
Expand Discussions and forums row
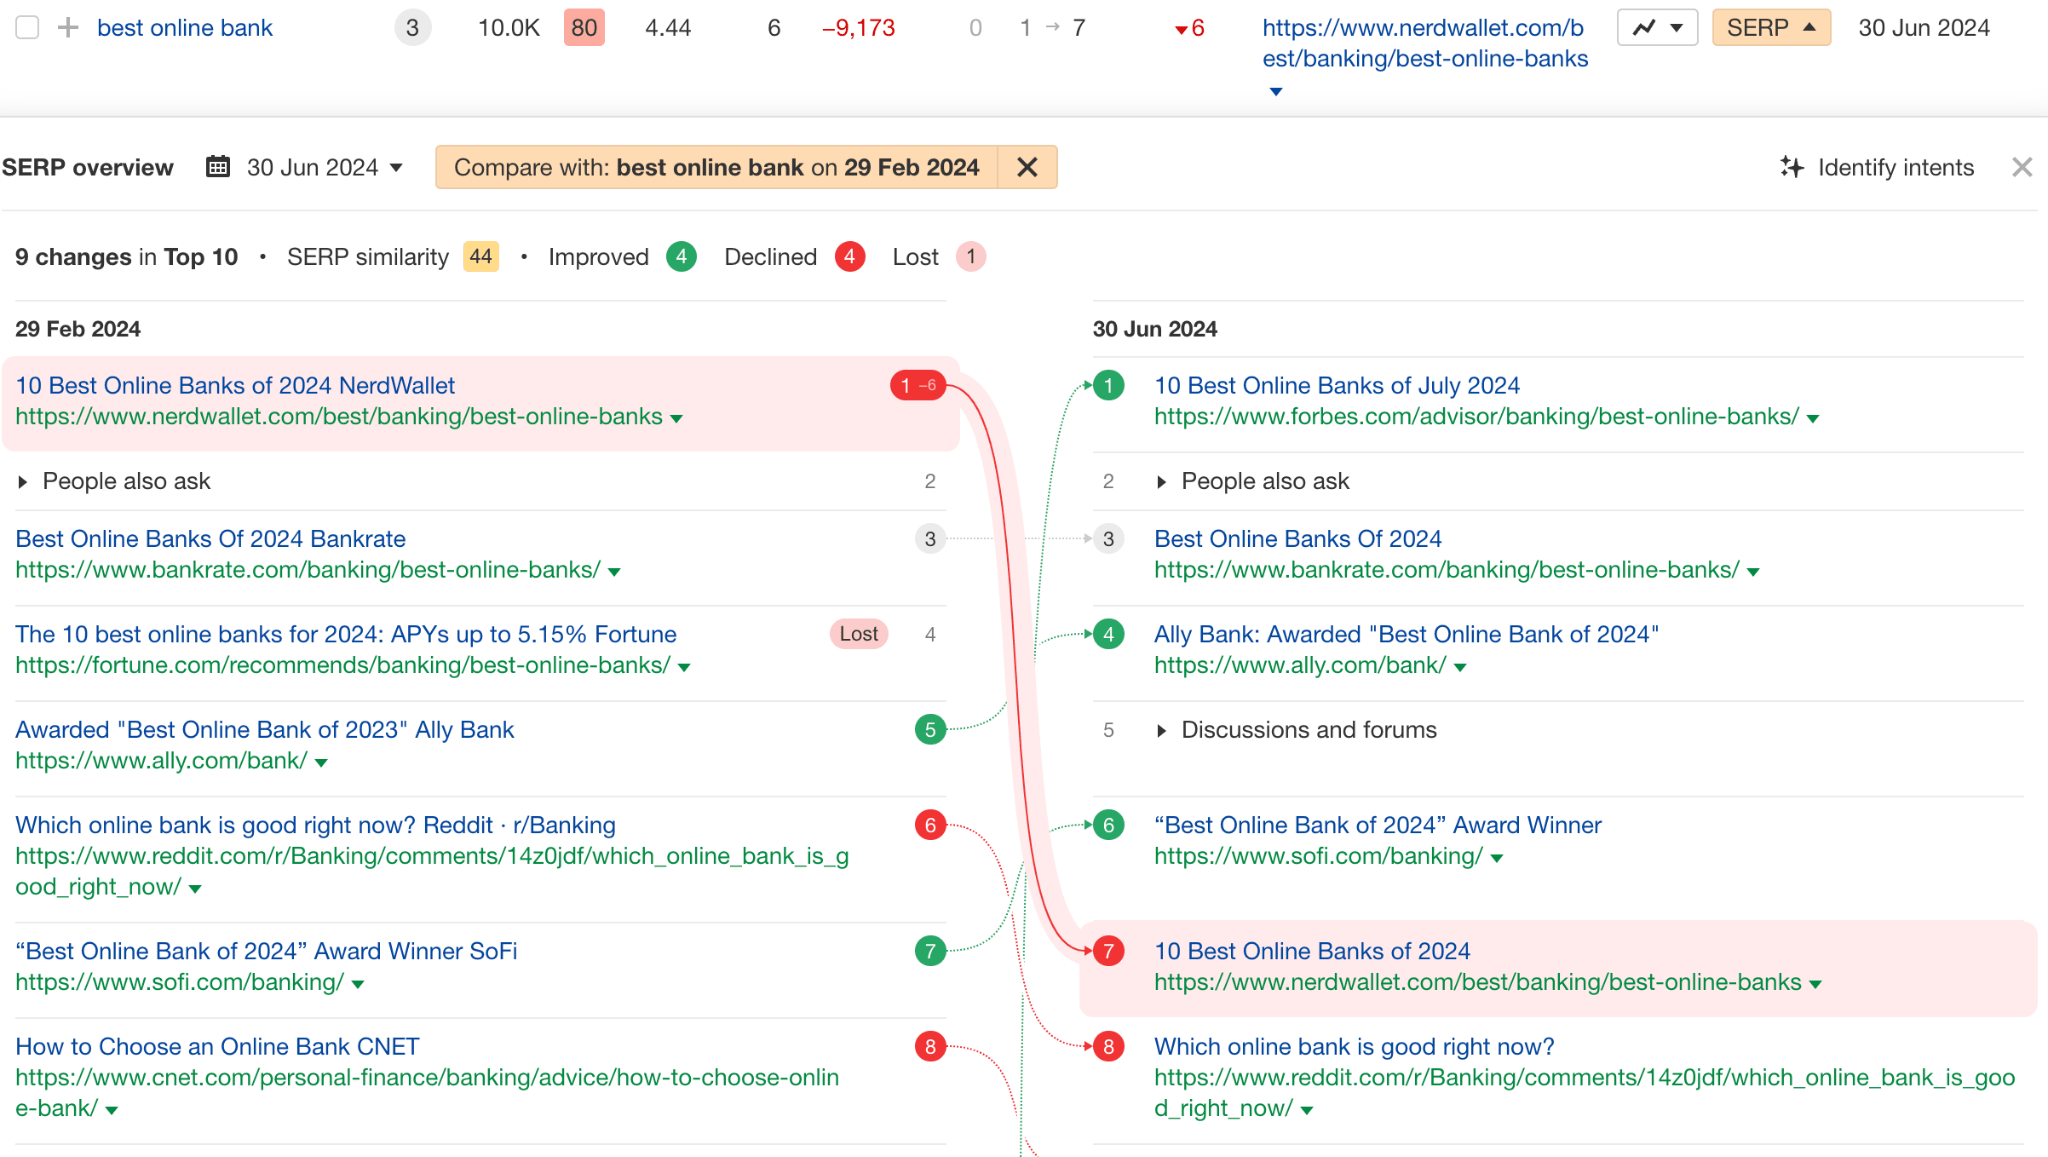point(1162,731)
